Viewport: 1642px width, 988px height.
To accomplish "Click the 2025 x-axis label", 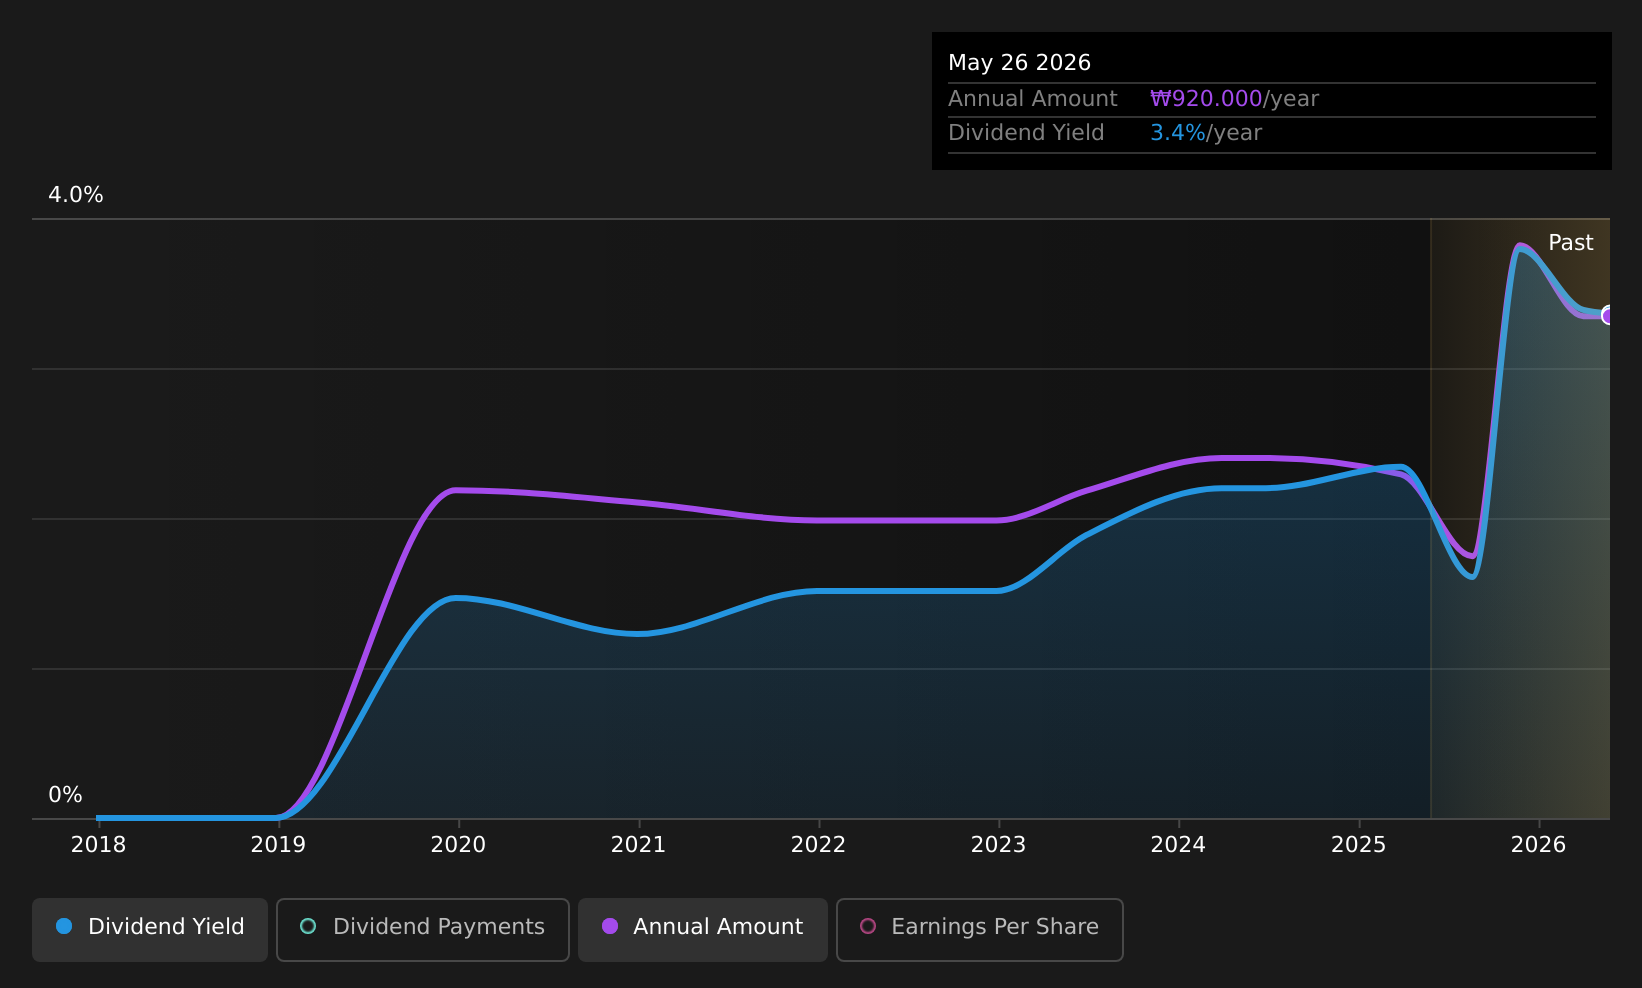I will coord(1358,845).
